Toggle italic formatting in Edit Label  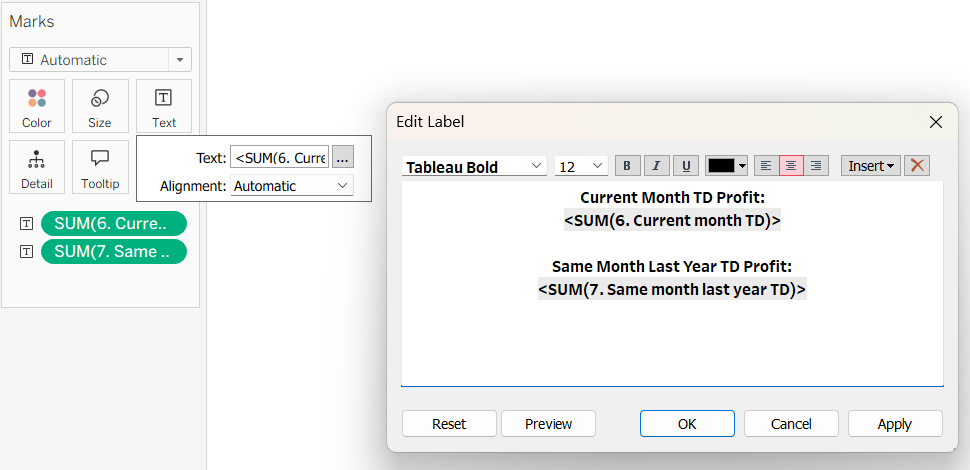click(656, 166)
